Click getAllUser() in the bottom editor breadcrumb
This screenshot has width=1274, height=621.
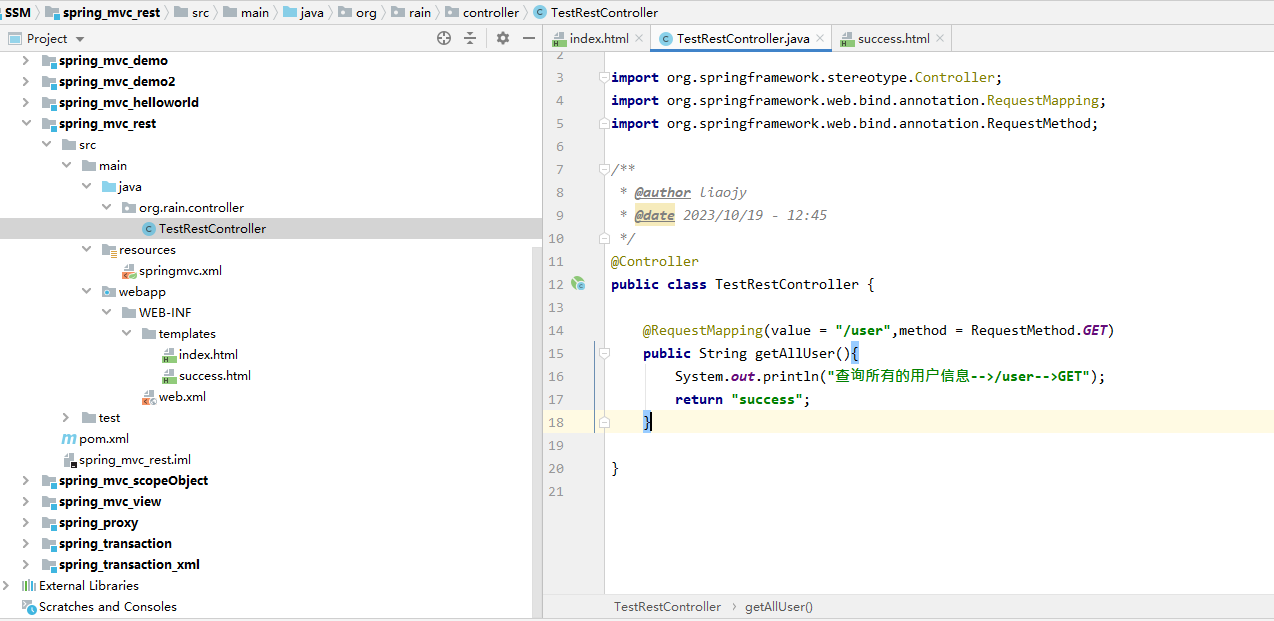[x=779, y=607]
